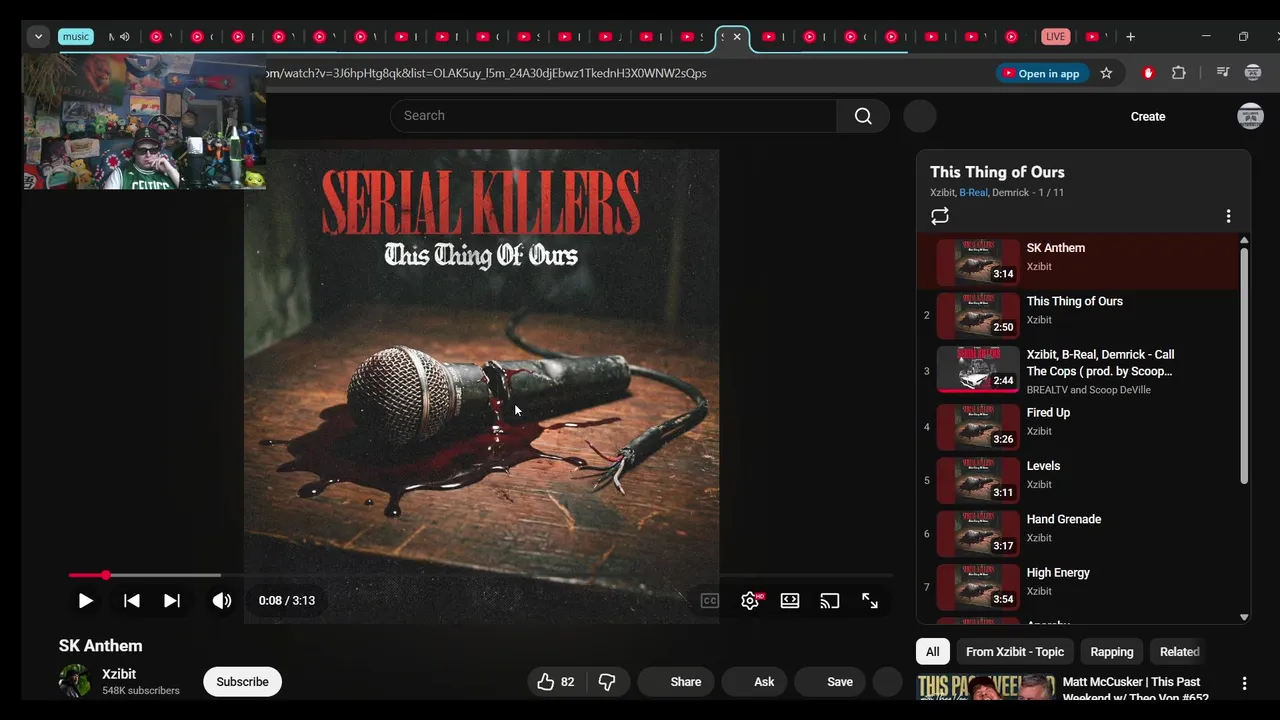Toggle closed captions on the player
This screenshot has height=720, width=1280.
pyautogui.click(x=710, y=601)
